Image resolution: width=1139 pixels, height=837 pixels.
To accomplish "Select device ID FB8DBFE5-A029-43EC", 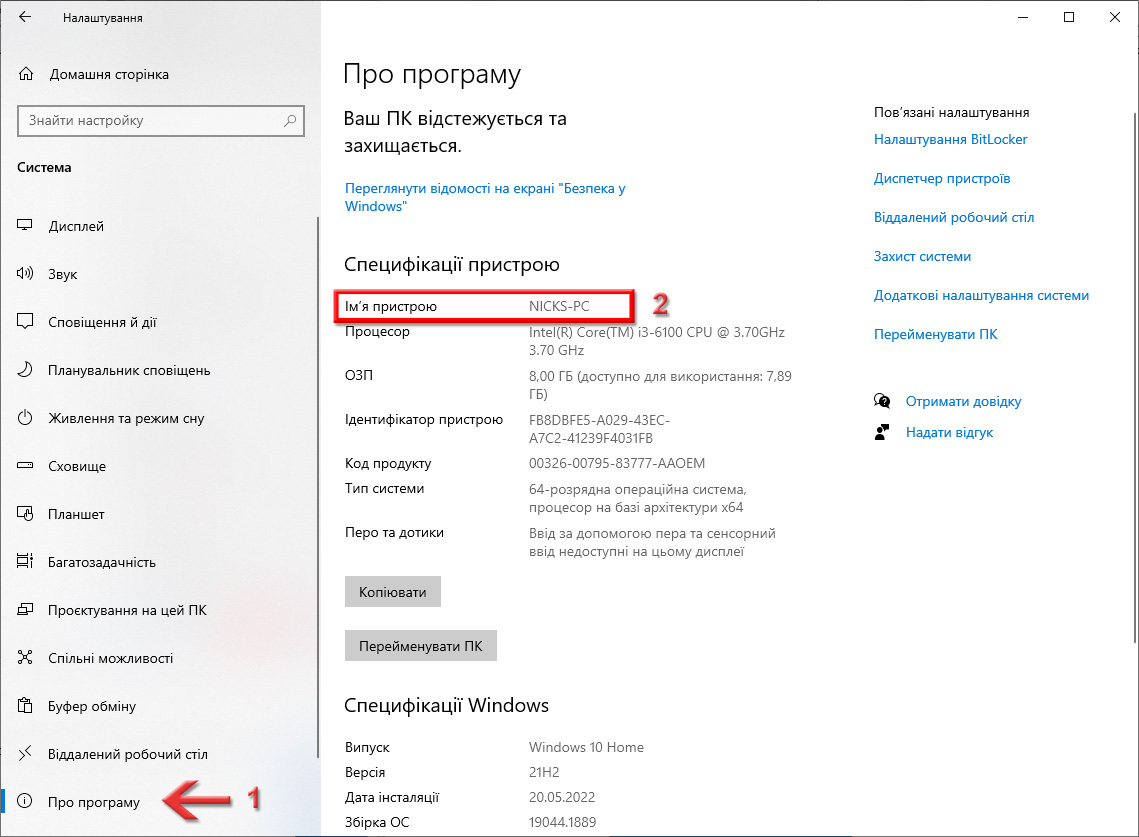I will click(x=599, y=429).
